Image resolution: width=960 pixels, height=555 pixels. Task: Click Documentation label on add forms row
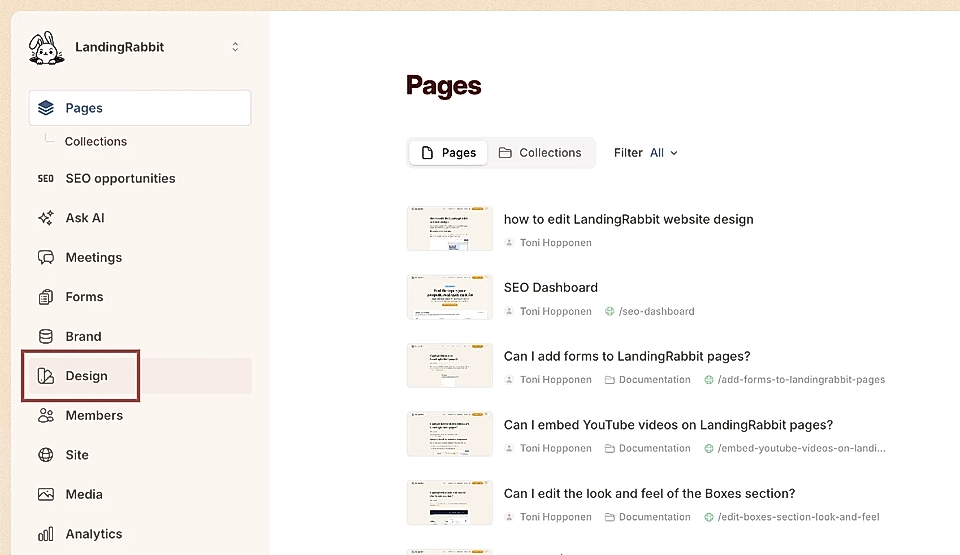point(654,380)
